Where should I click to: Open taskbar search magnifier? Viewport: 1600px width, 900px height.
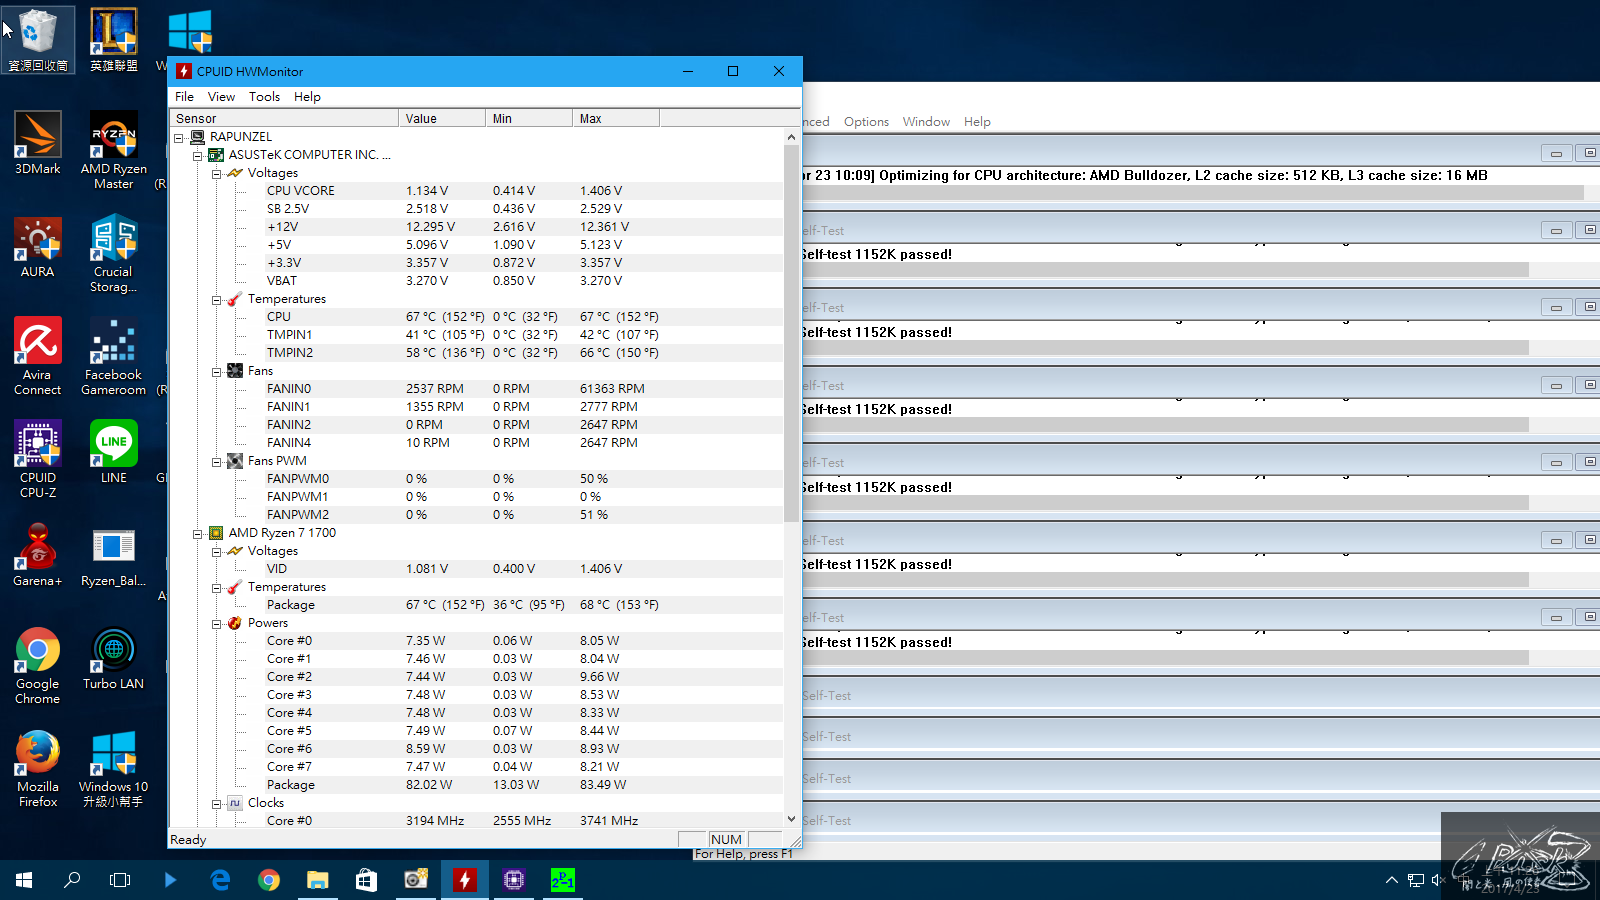[x=72, y=880]
